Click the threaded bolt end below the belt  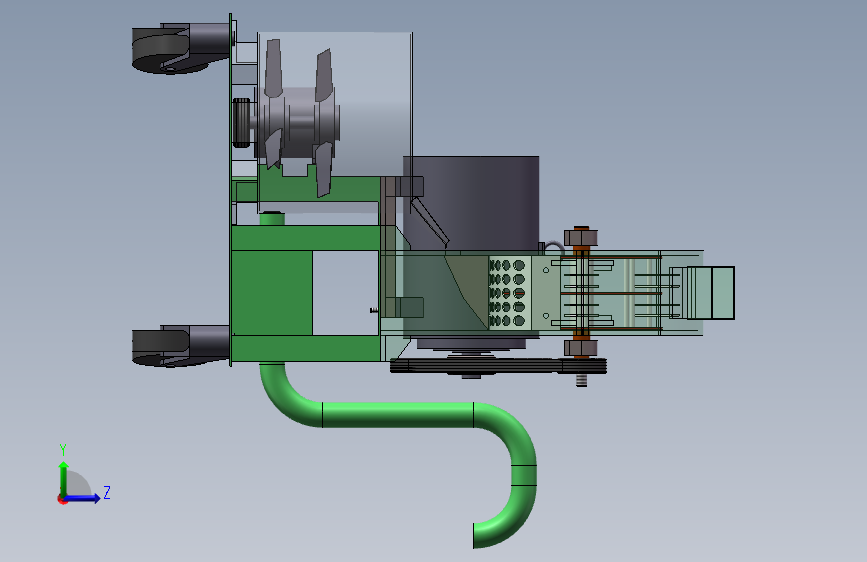(x=581, y=381)
